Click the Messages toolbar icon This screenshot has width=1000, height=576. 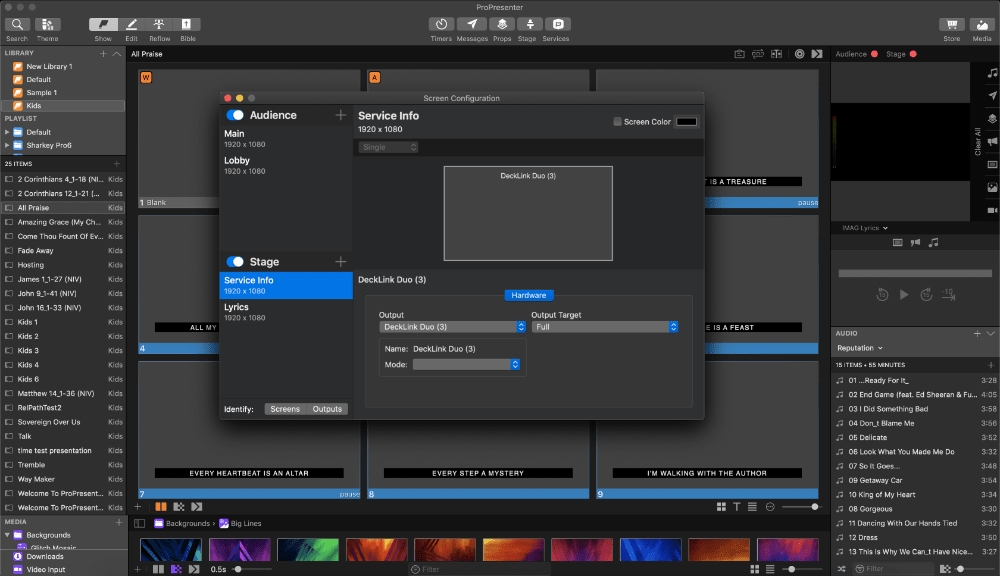[471, 25]
